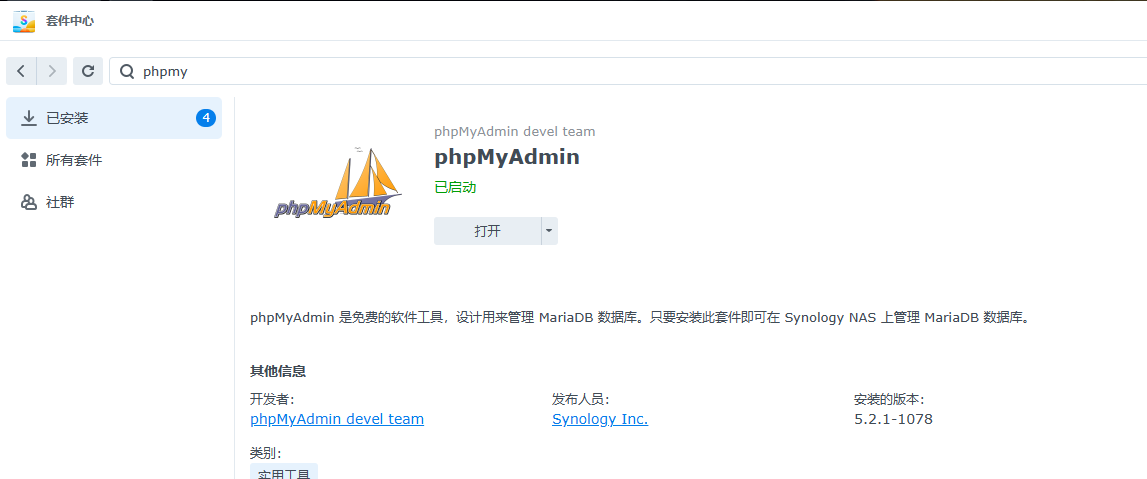The image size is (1147, 479).
Task: Click the 打开 open button
Action: coord(487,231)
